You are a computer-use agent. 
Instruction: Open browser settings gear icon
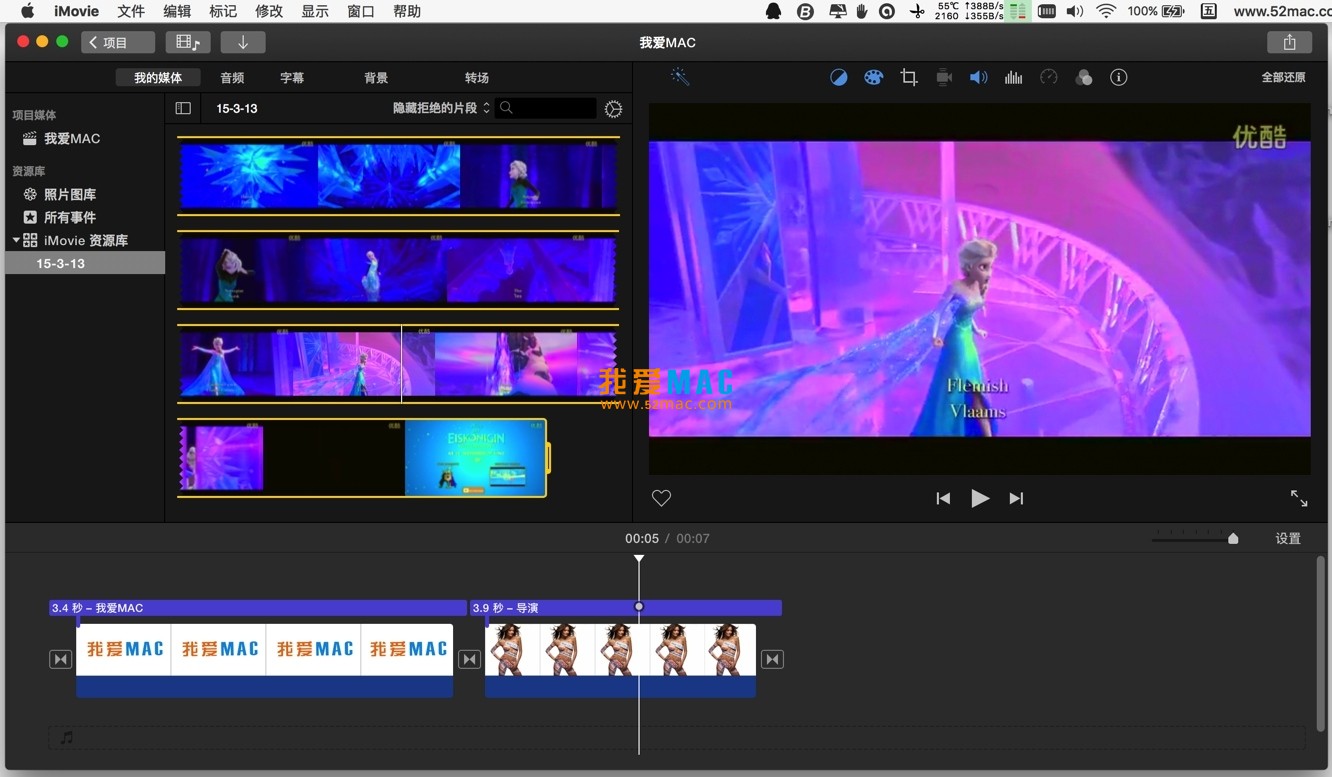tap(614, 108)
